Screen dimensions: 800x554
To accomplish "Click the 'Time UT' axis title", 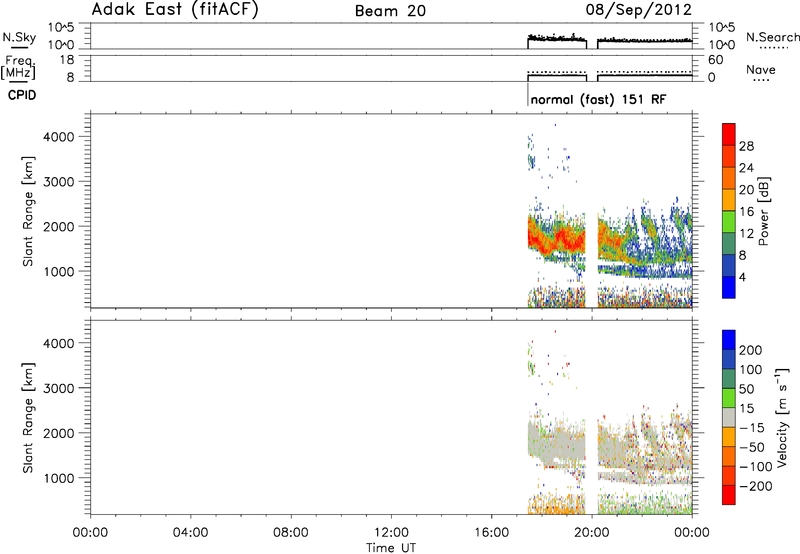I will click(391, 548).
